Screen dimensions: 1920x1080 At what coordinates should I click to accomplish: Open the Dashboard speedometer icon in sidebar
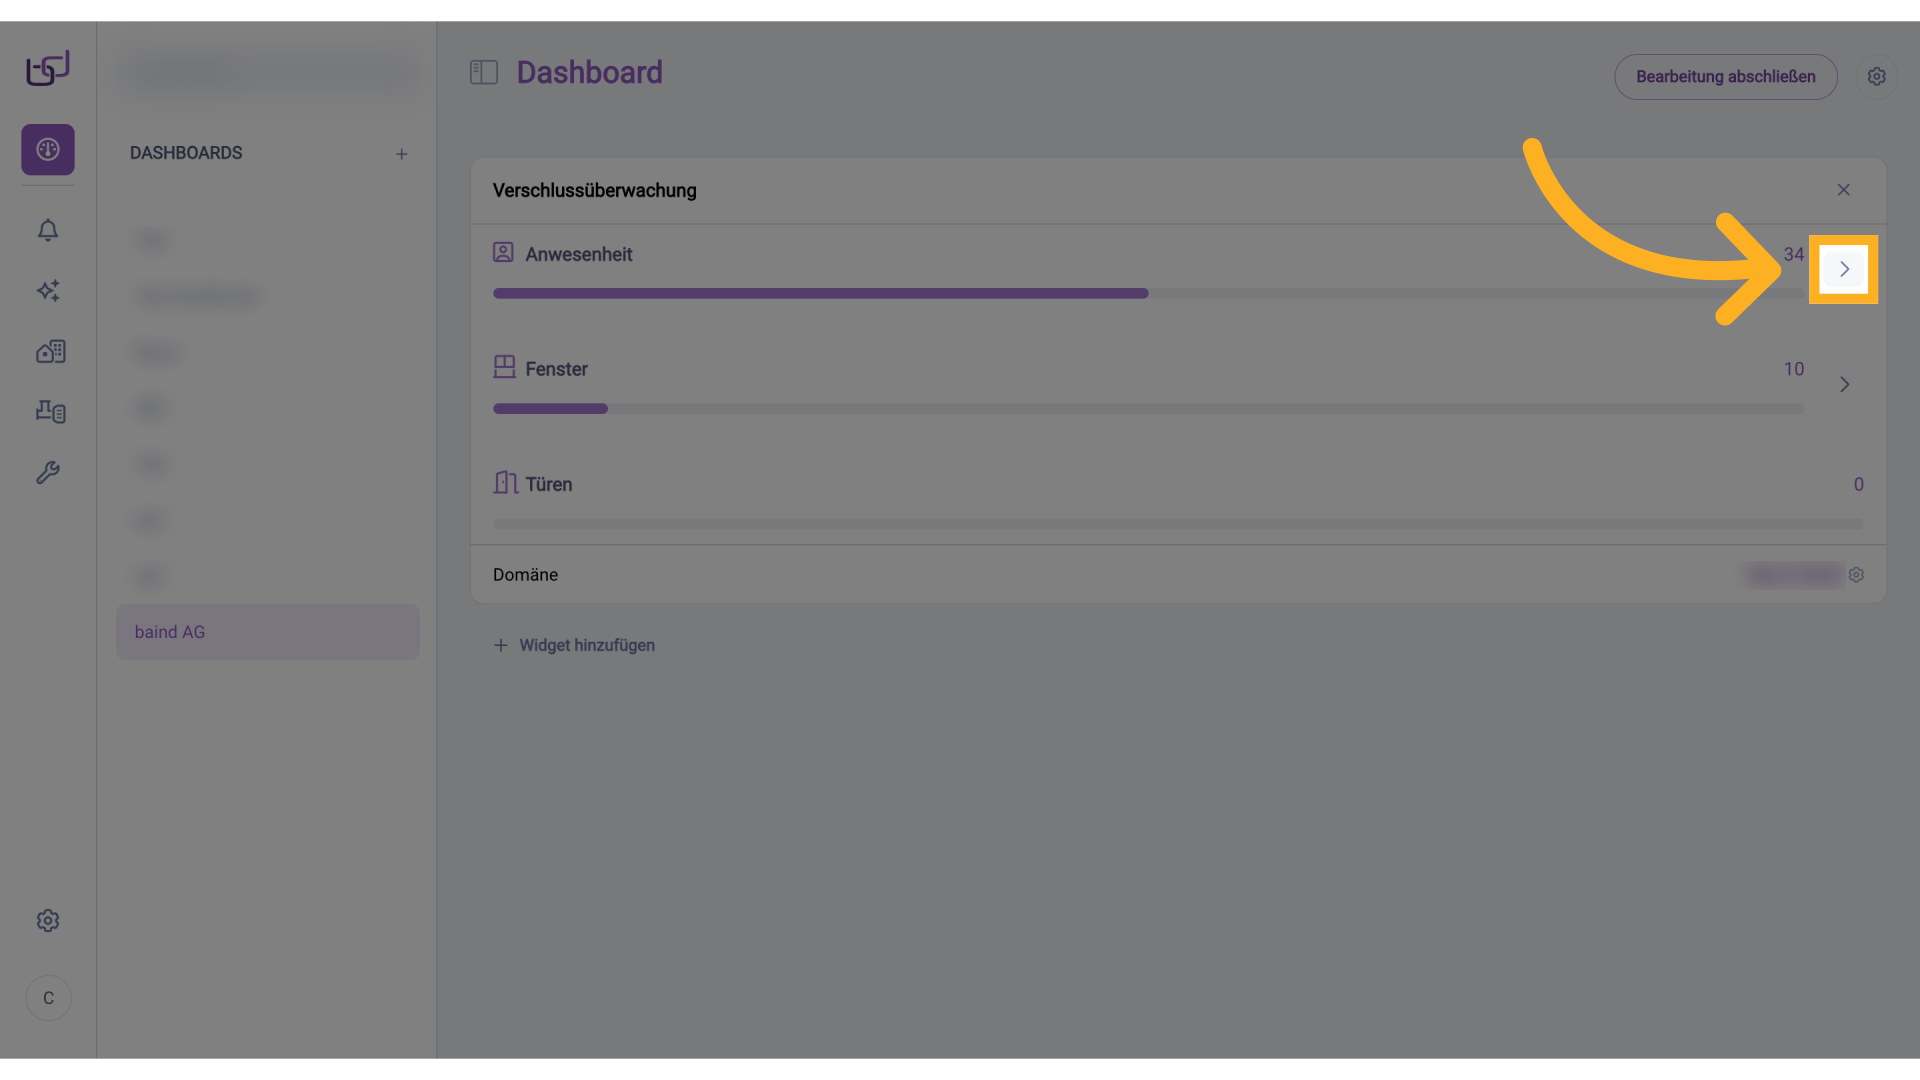(x=47, y=149)
